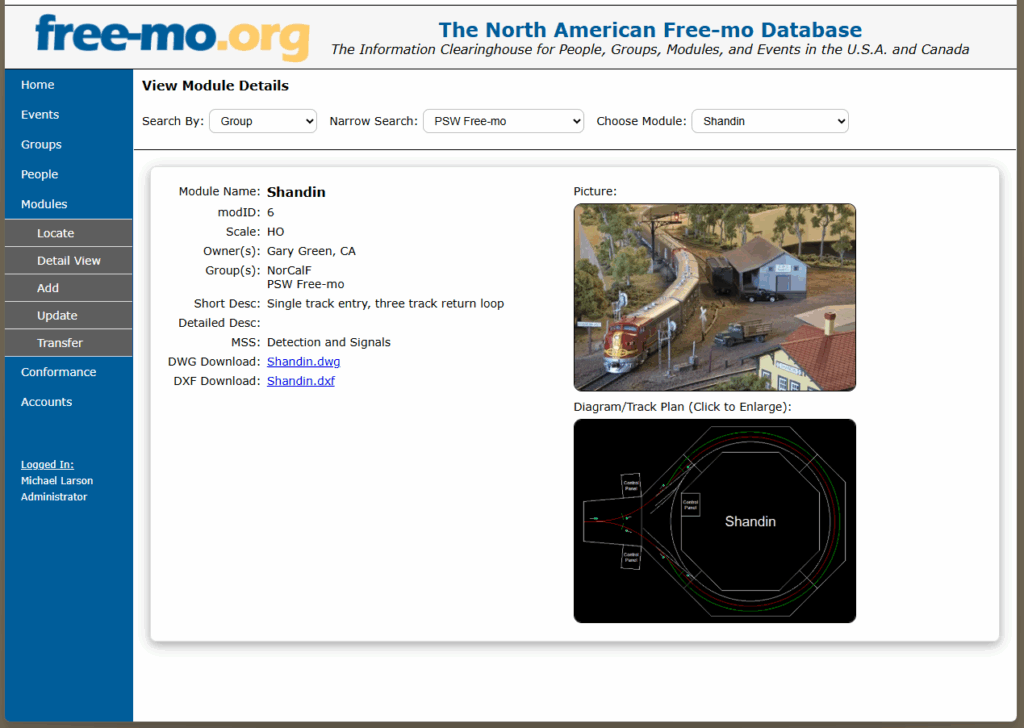Open the Choose Module dropdown
This screenshot has width=1024, height=728.
click(770, 120)
